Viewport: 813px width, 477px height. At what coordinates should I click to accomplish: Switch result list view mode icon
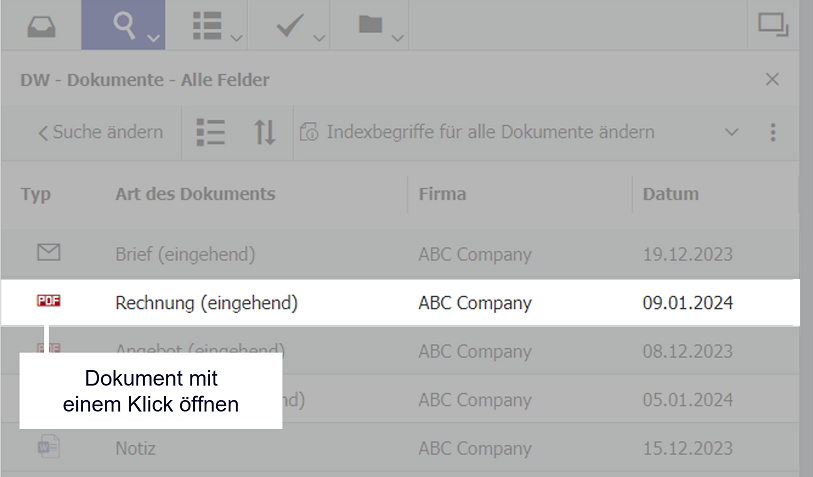coord(211,132)
